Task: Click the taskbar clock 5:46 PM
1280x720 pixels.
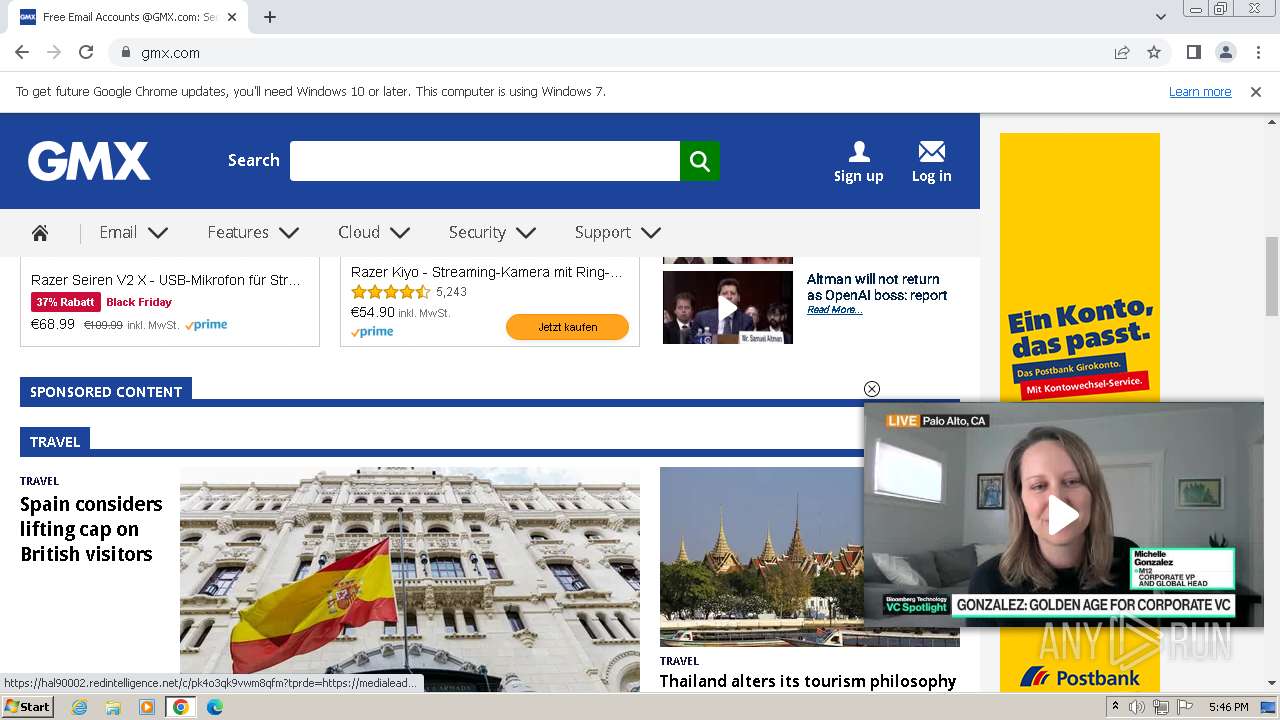Action: pos(1228,707)
